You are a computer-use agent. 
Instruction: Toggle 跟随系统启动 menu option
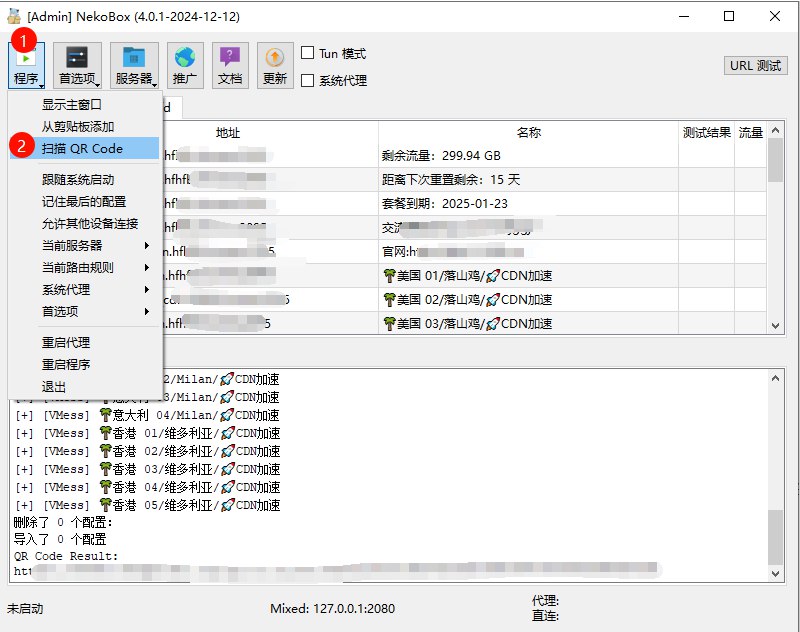click(x=84, y=180)
